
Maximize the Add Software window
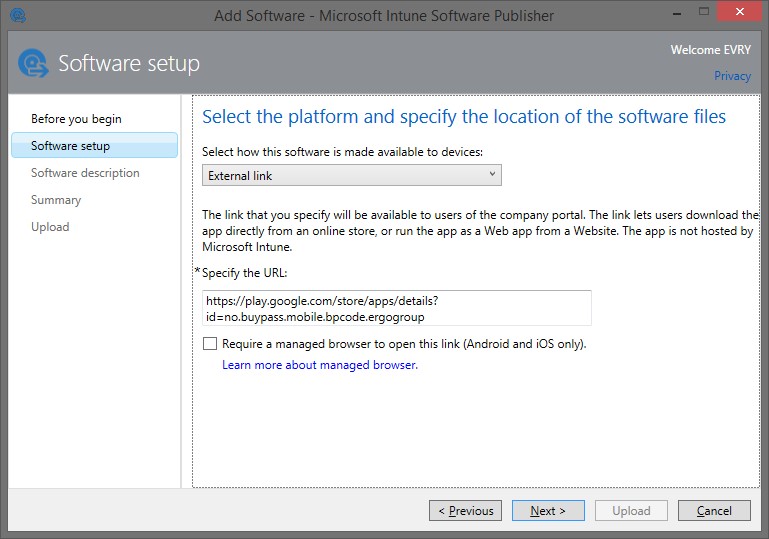704,12
